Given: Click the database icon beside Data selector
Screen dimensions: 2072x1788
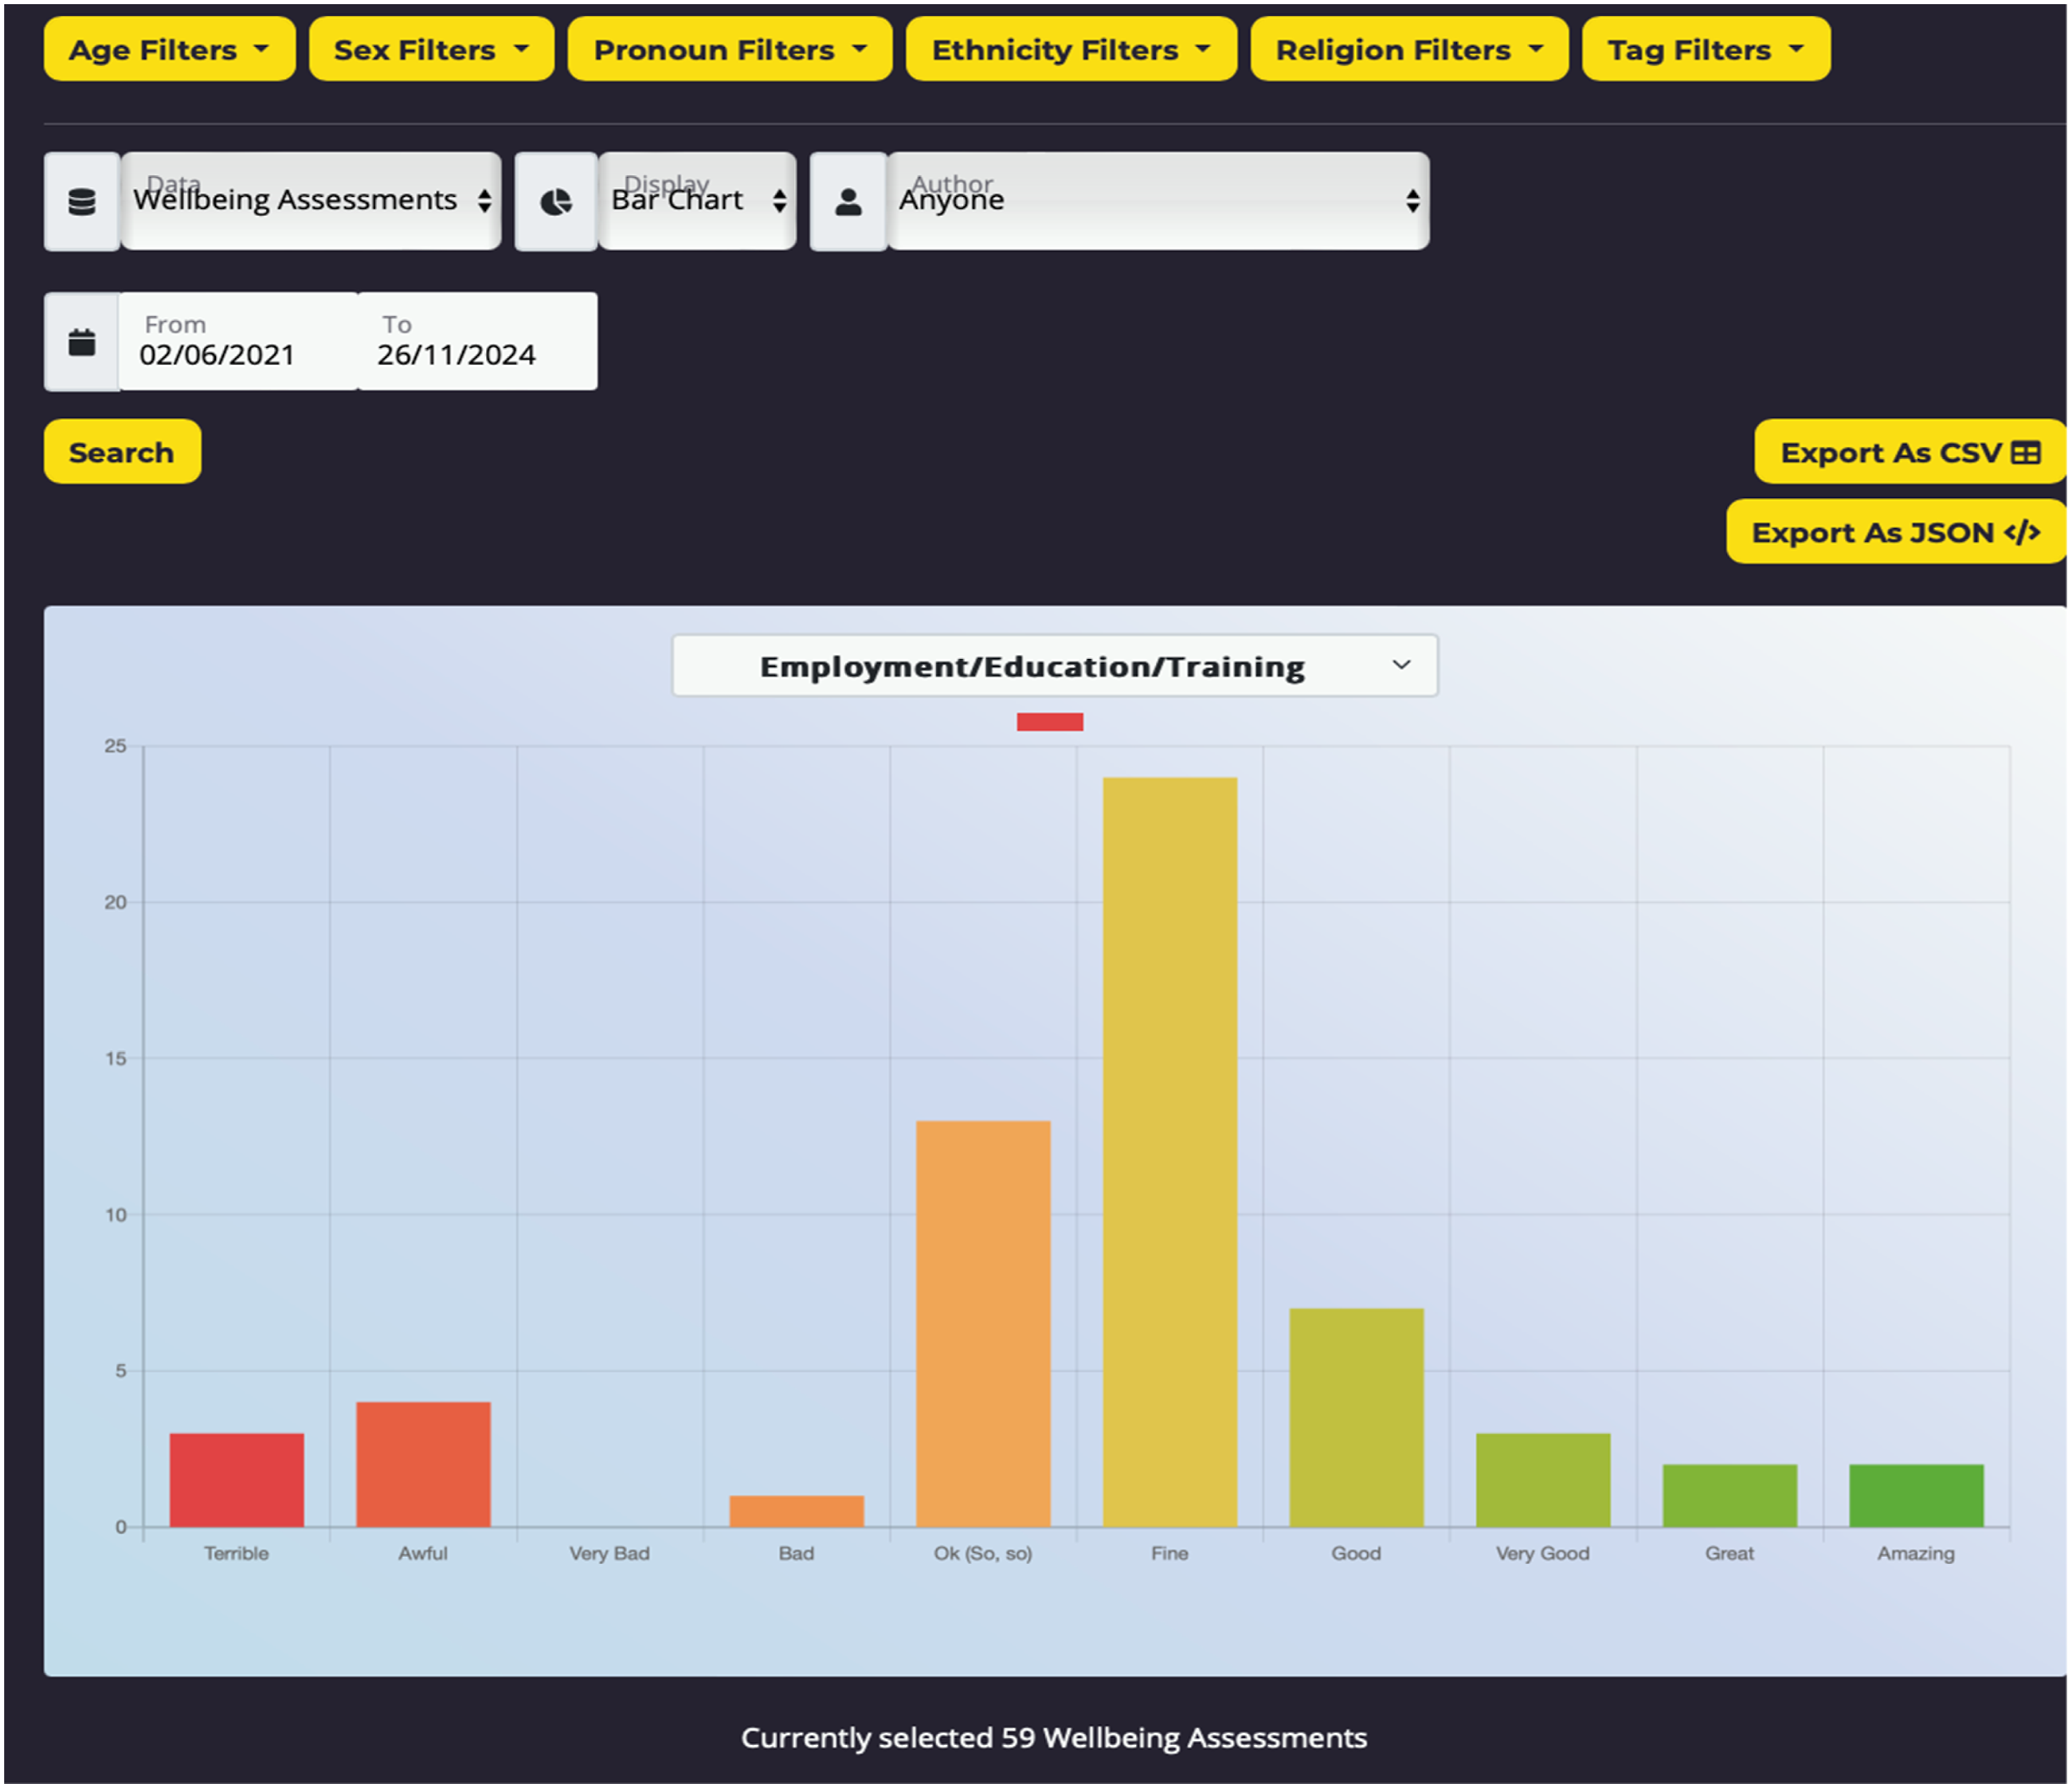Looking at the screenshot, I should 82,202.
